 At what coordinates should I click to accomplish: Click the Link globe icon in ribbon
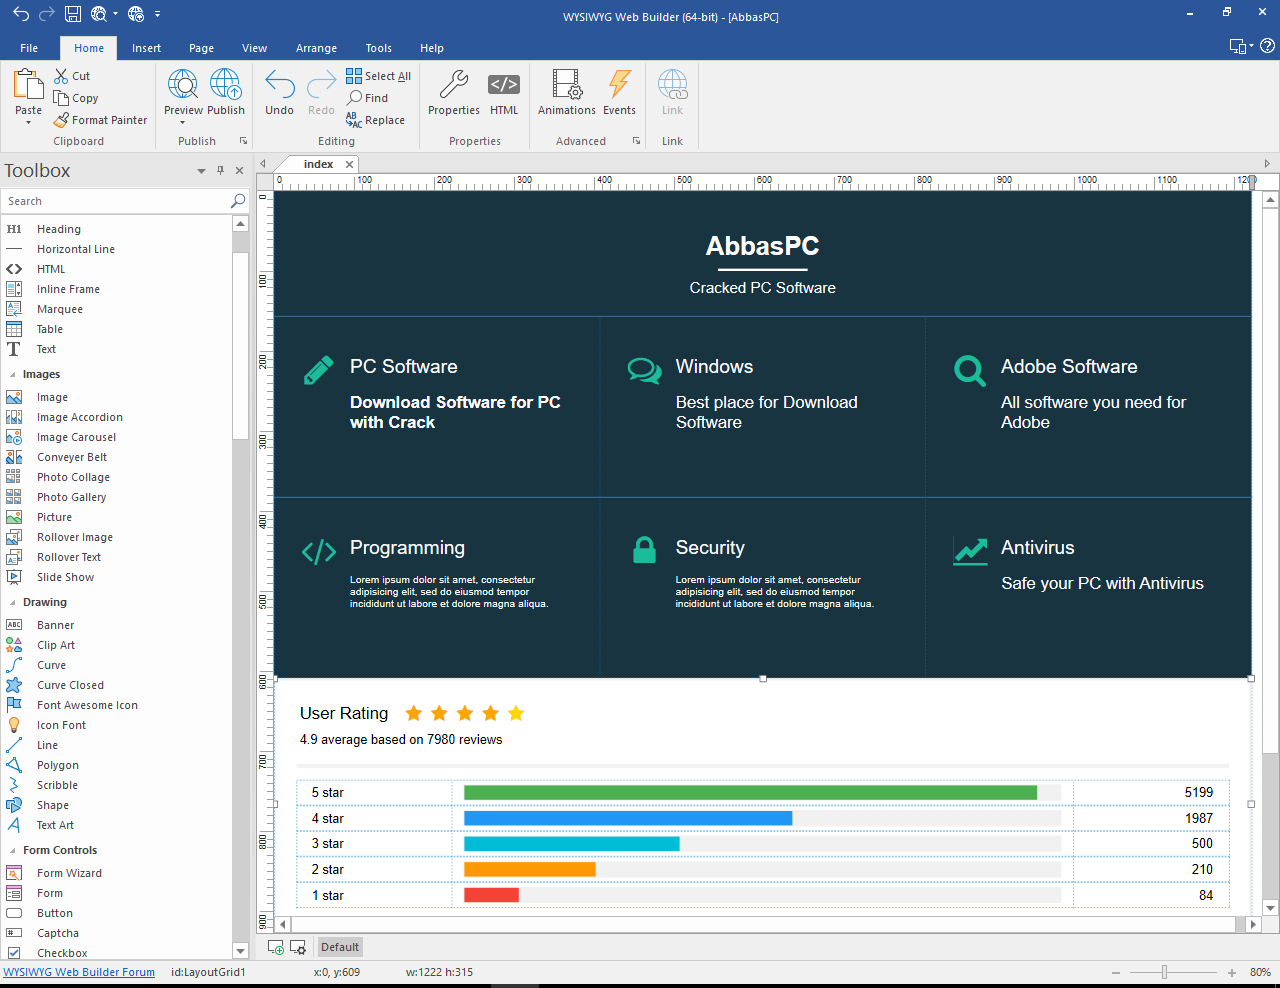pos(673,85)
